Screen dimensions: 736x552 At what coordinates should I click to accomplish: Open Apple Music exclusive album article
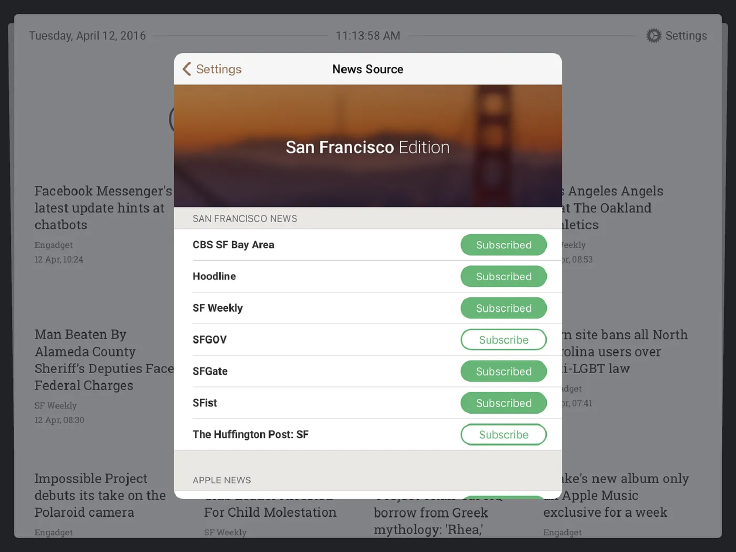click(616, 495)
